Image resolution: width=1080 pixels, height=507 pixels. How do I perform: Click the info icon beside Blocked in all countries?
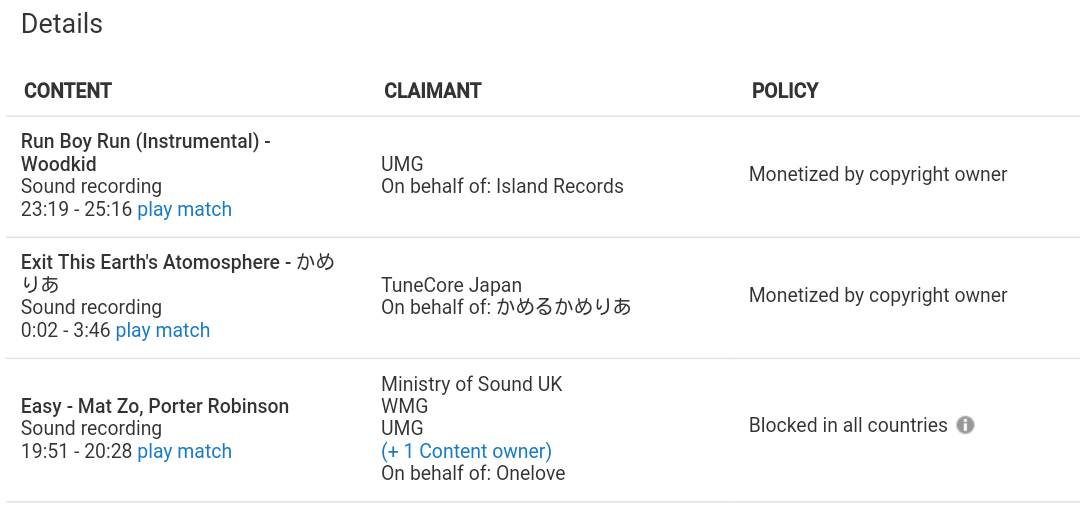coord(965,425)
